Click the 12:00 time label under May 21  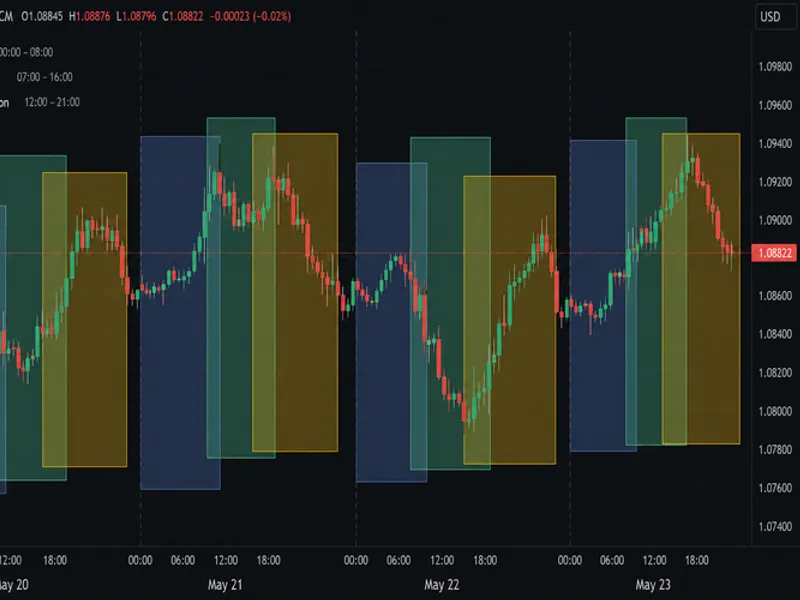(226, 560)
